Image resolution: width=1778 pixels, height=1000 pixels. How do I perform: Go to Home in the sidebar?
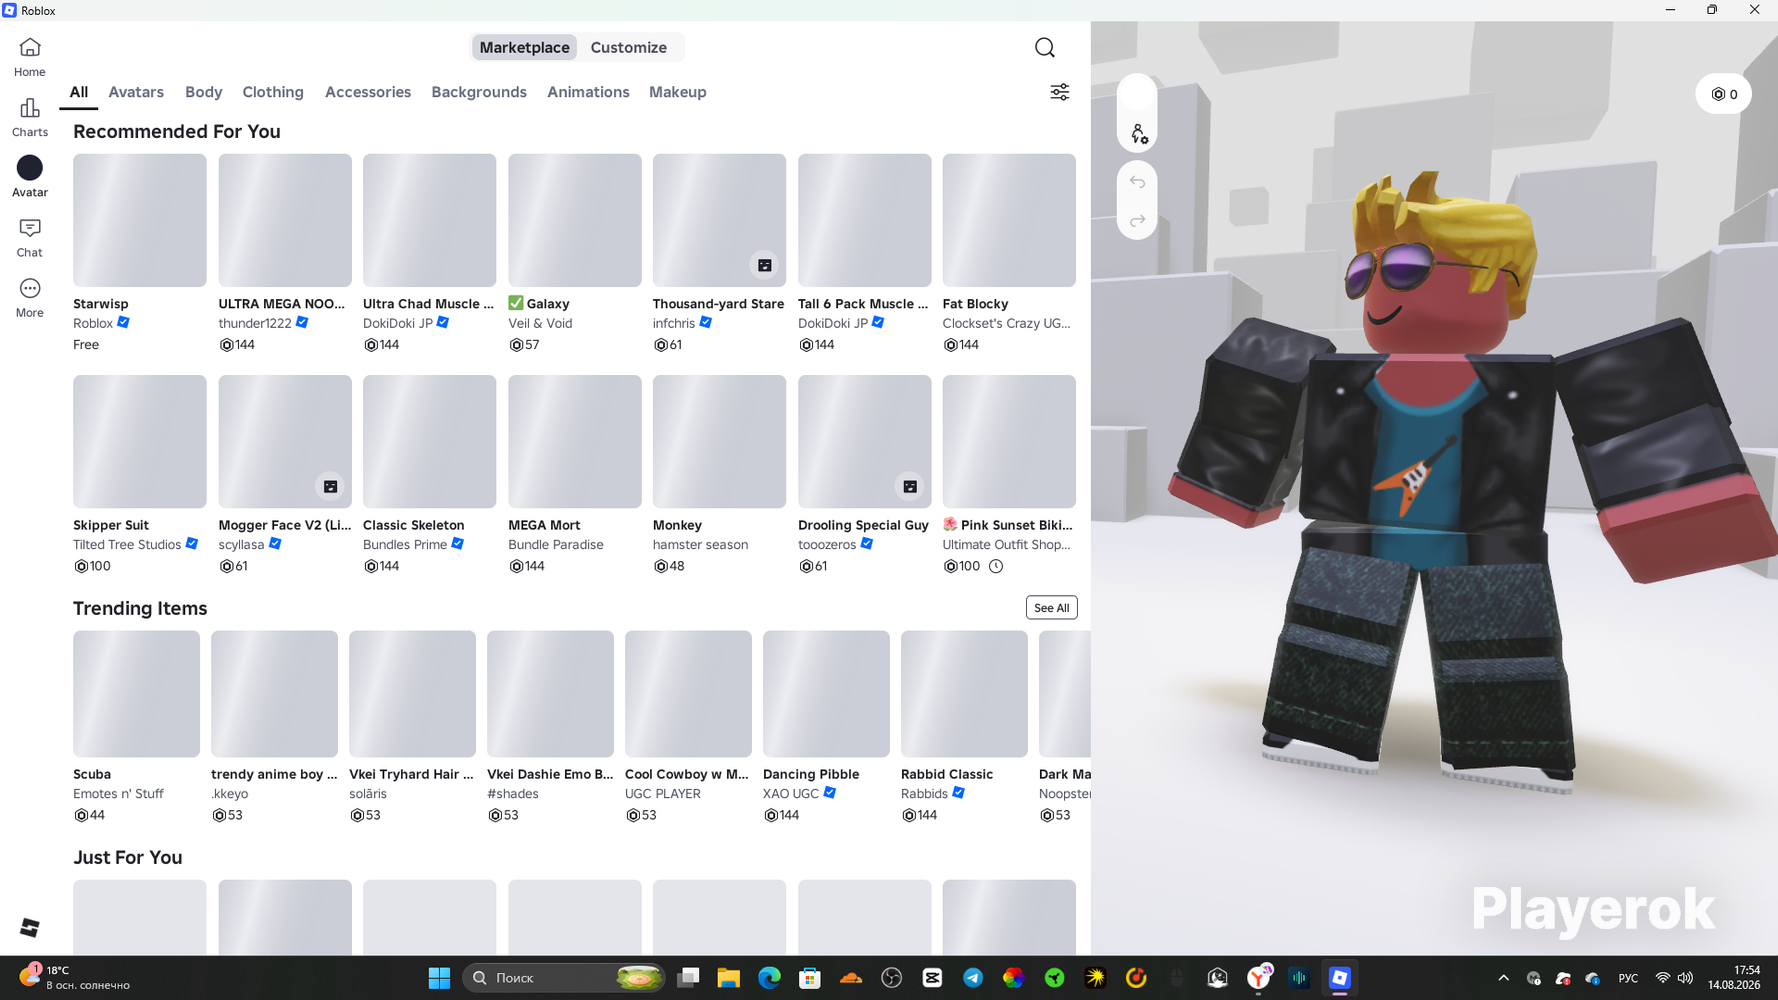pos(30,57)
